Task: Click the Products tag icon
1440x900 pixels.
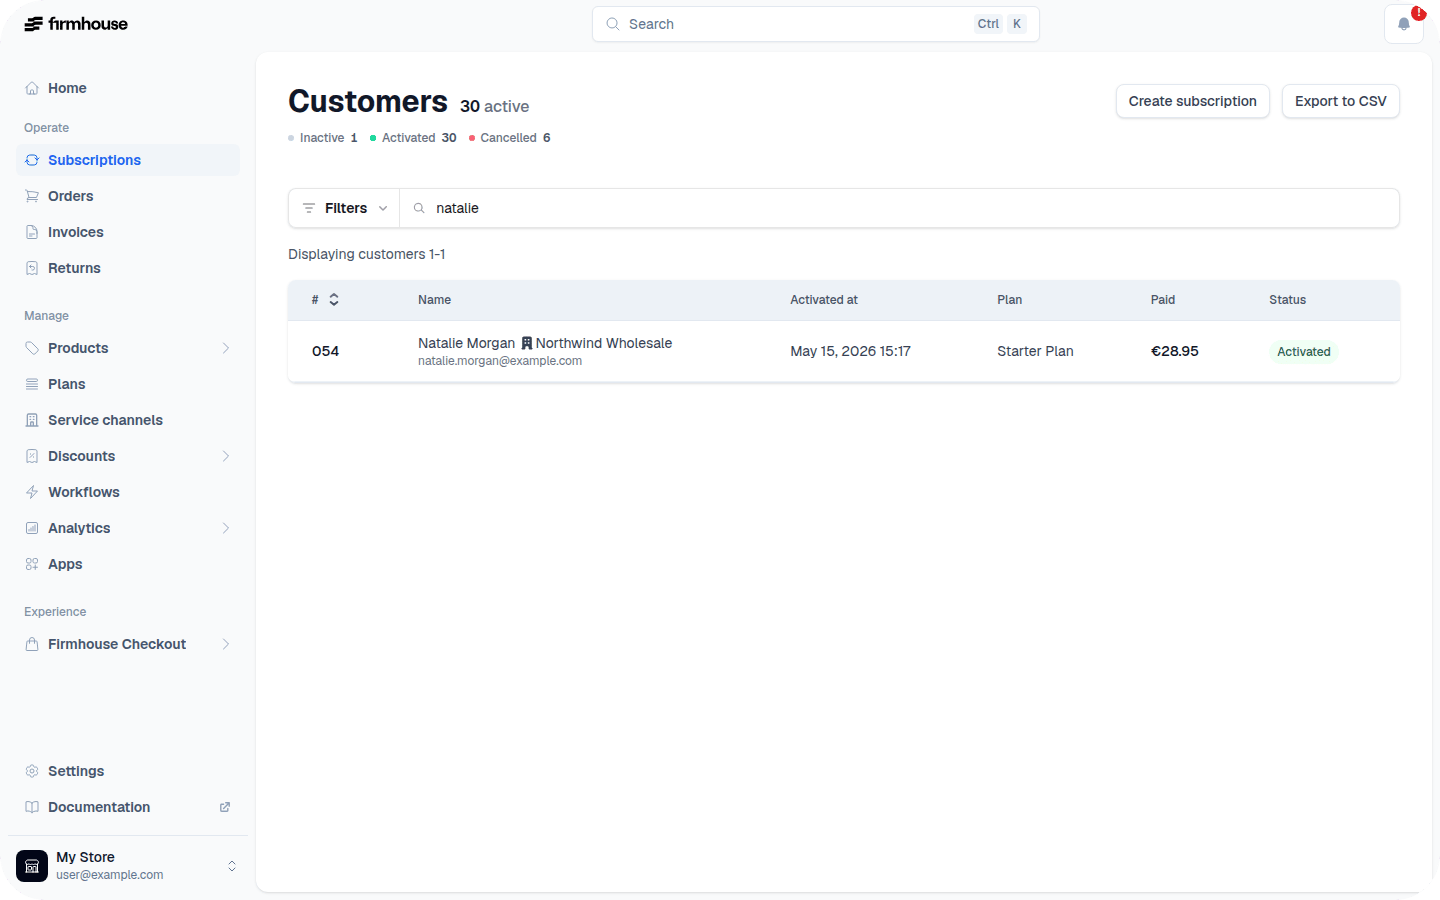Action: [x=32, y=348]
